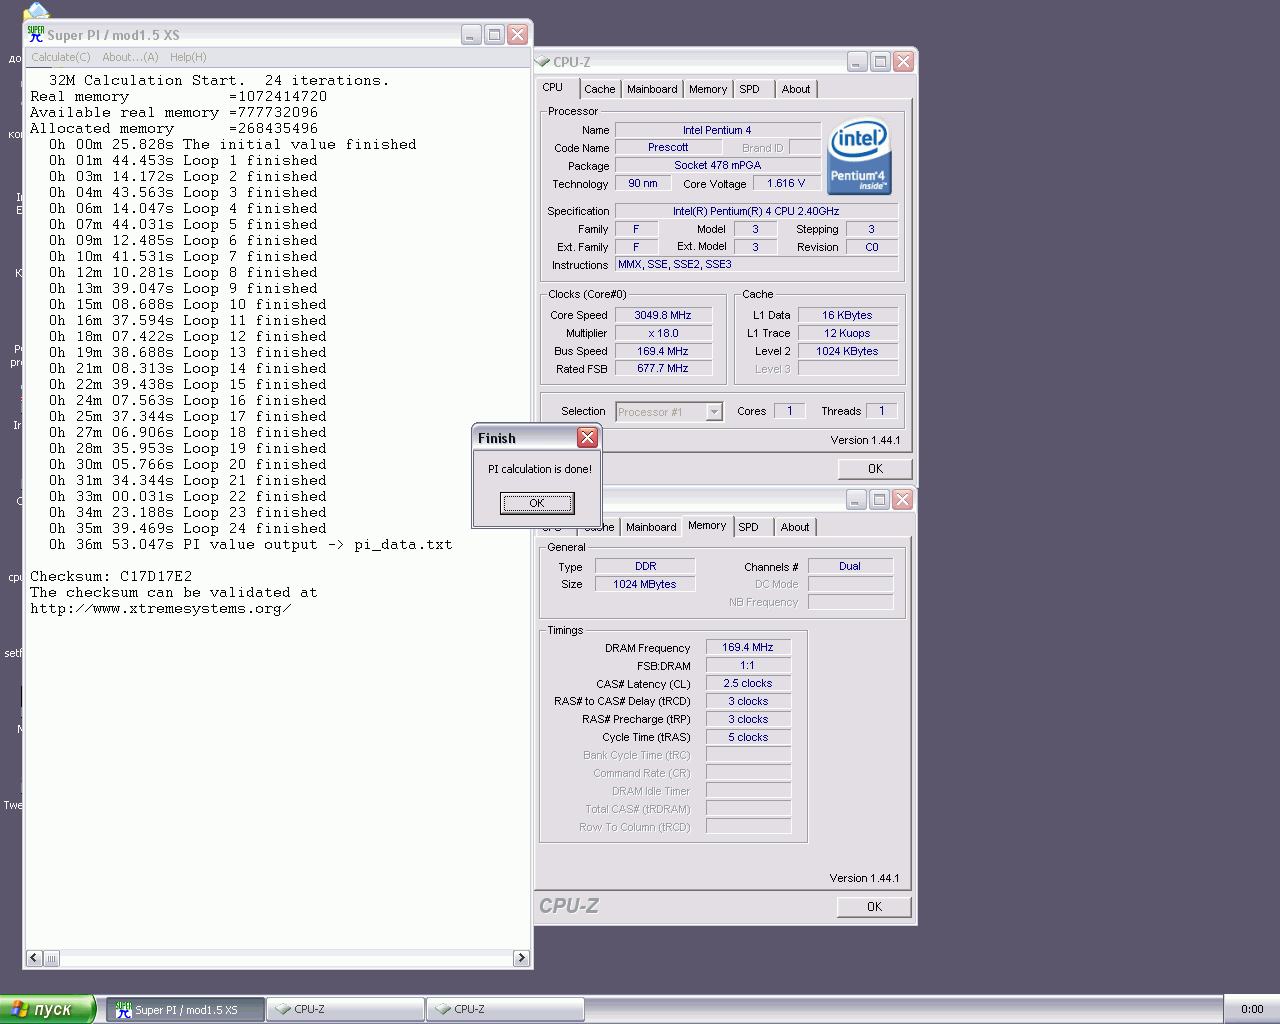Minimize the lower CPU-Z window
Viewport: 1280px width, 1024px height.
coord(856,499)
